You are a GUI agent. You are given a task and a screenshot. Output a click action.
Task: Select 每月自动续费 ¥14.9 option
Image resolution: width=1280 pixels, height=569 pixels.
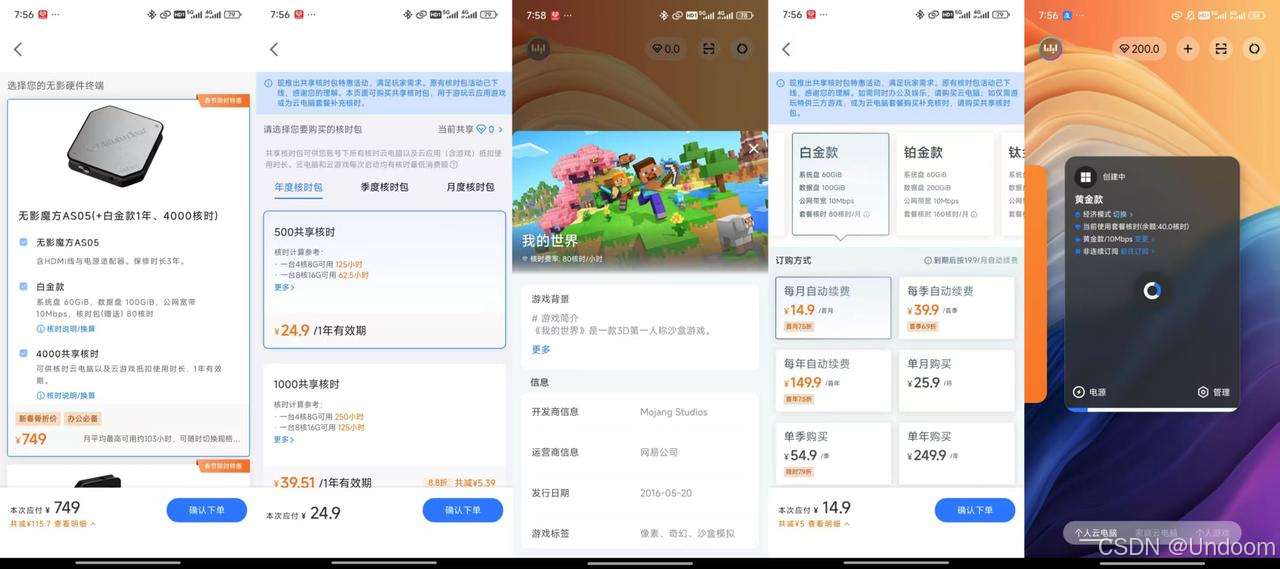(833, 308)
